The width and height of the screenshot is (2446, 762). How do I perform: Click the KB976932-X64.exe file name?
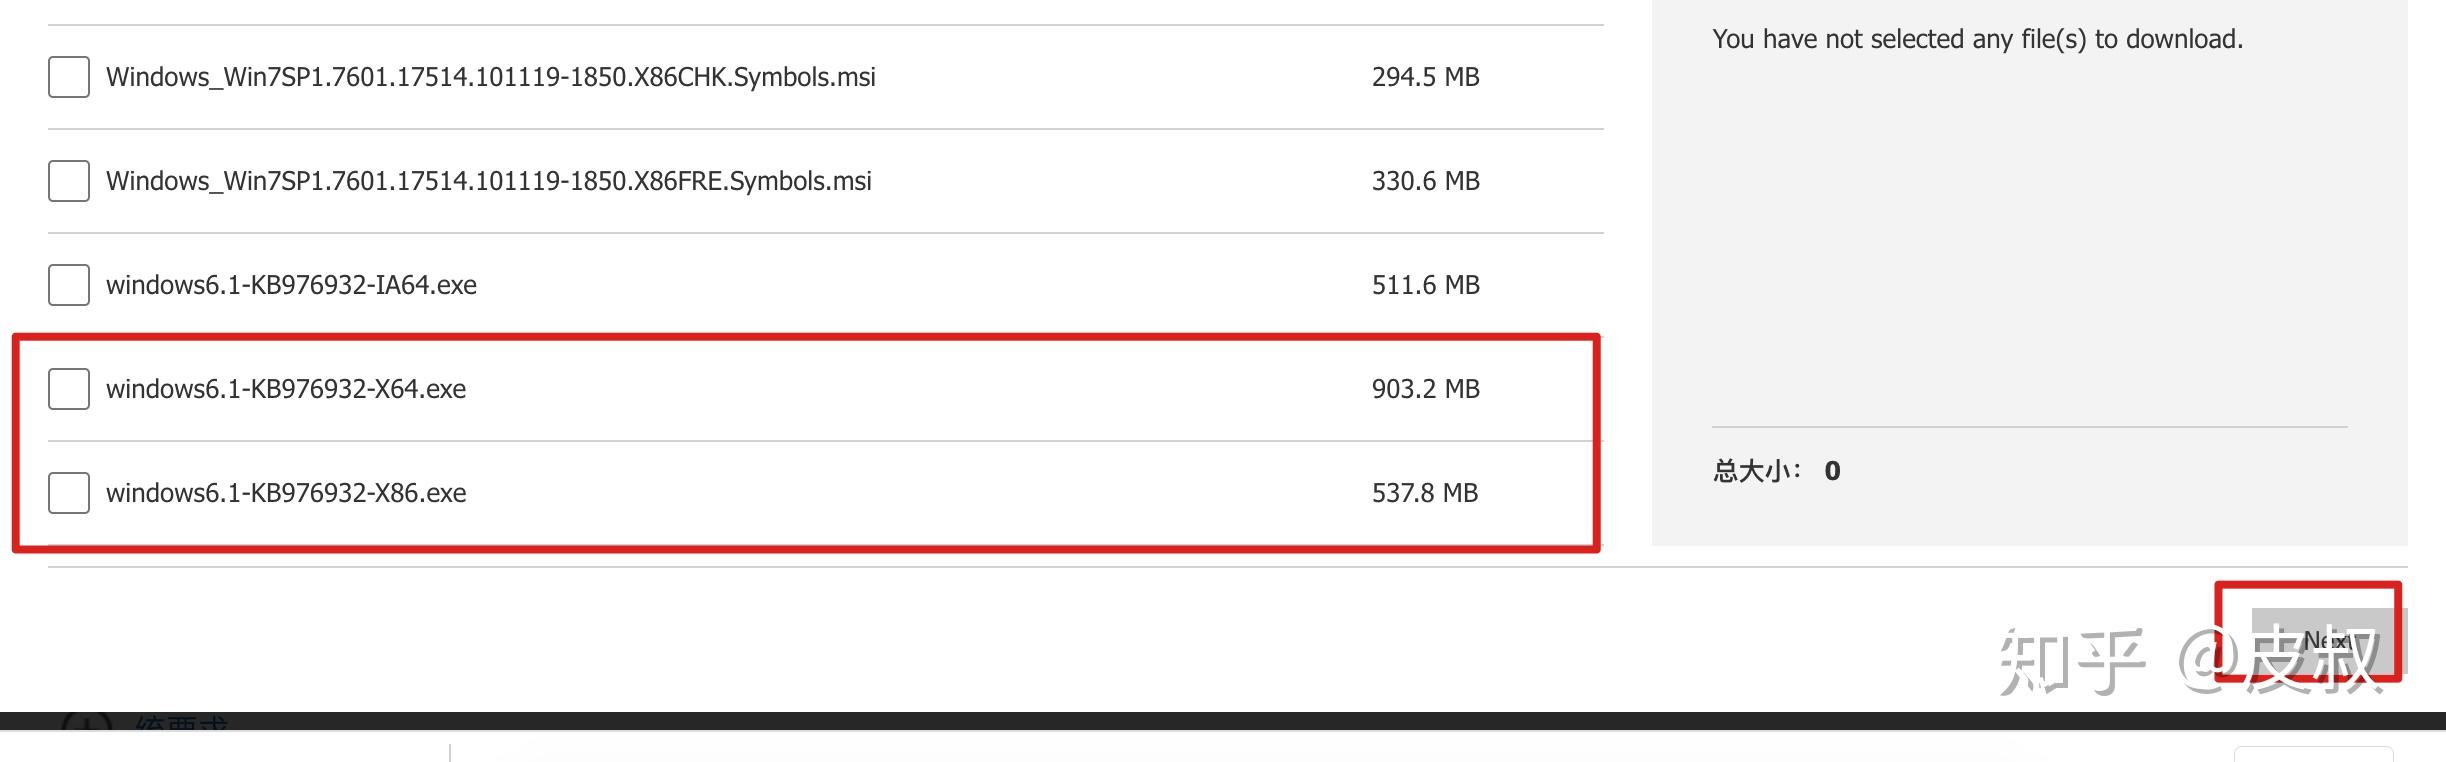(286, 389)
